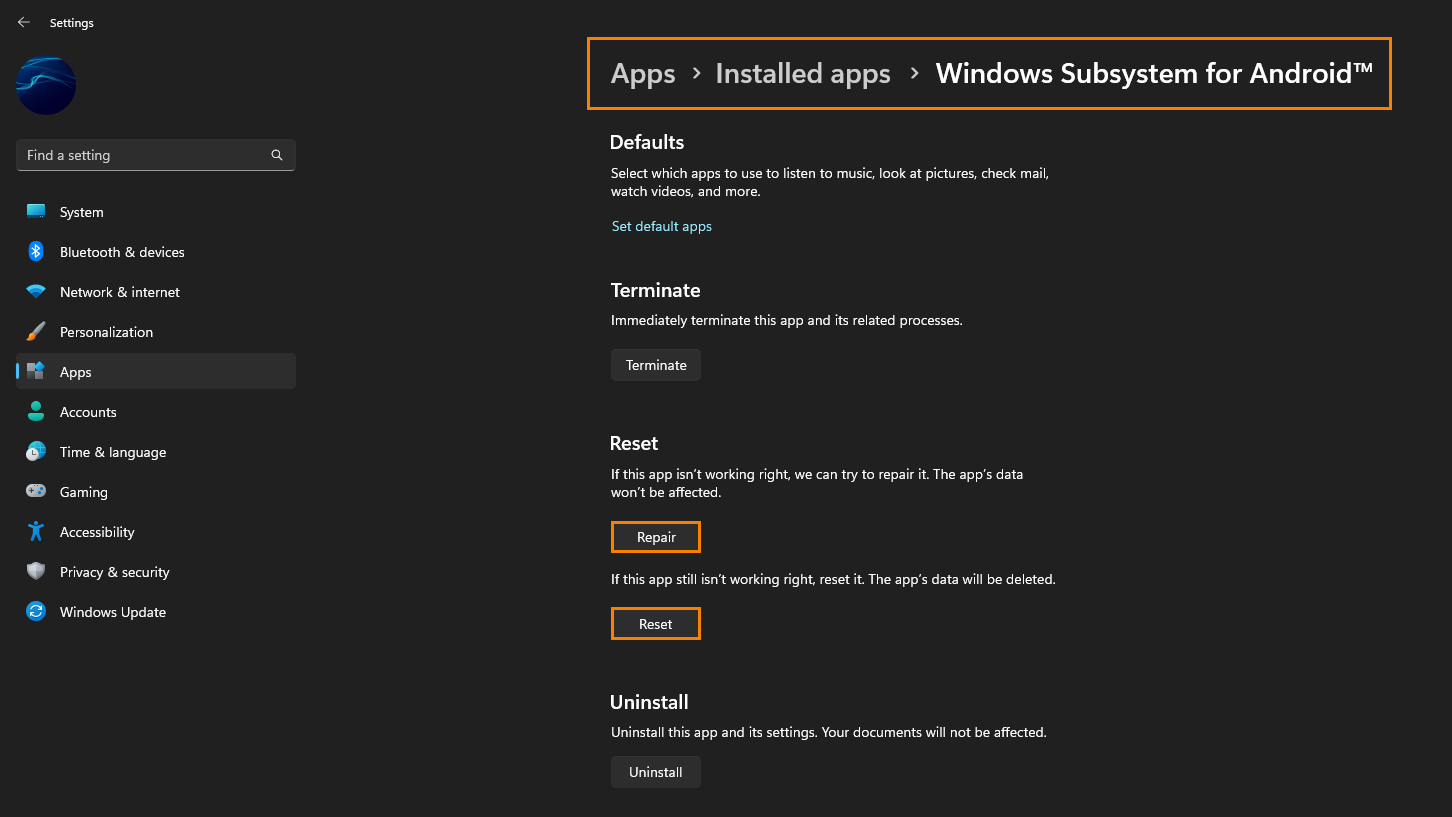Click the Accounts person icon
1452x817 pixels.
(x=36, y=412)
